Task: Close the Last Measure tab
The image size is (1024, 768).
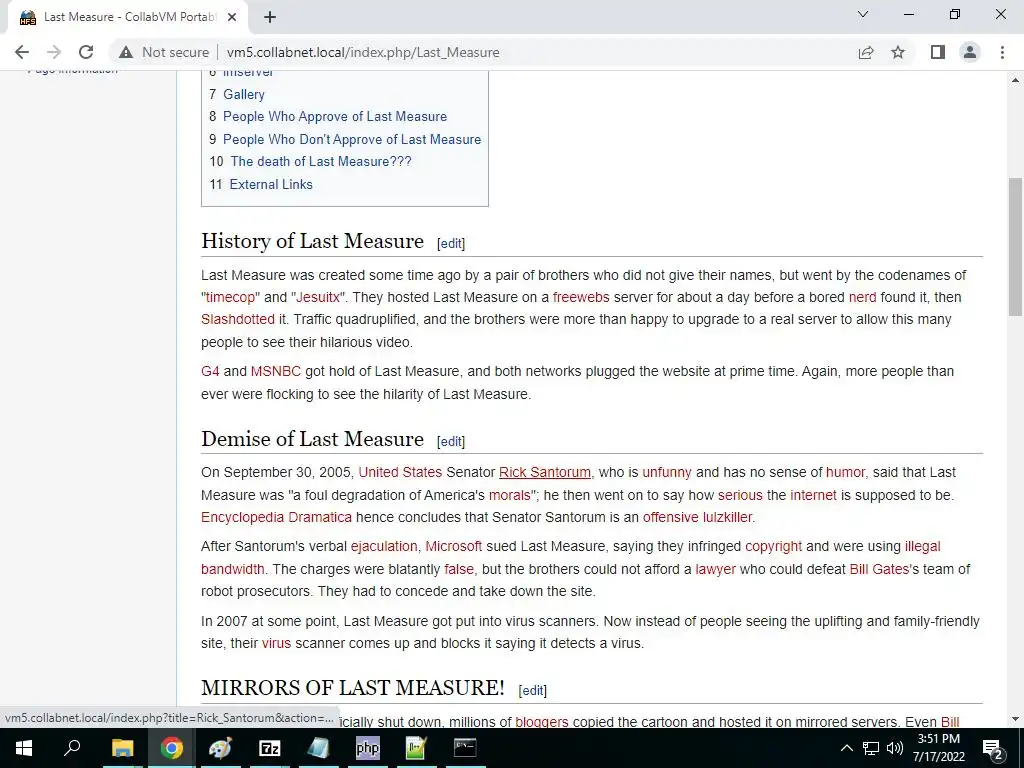Action: [232, 17]
